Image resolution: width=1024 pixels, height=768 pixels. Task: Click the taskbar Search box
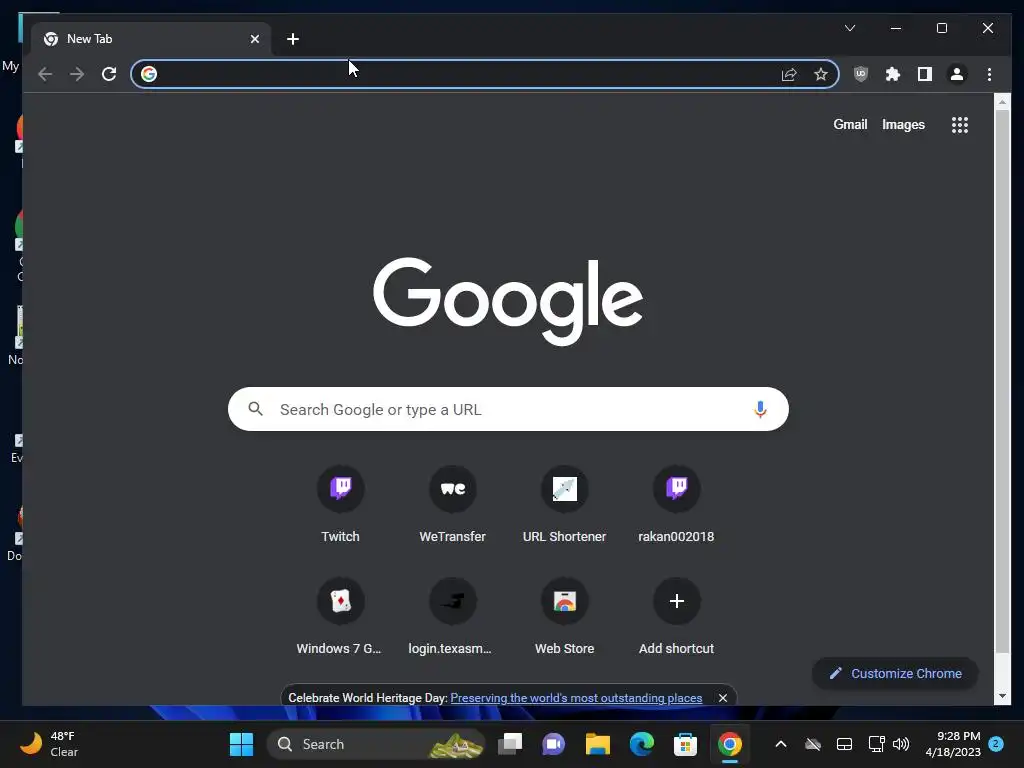[376, 744]
